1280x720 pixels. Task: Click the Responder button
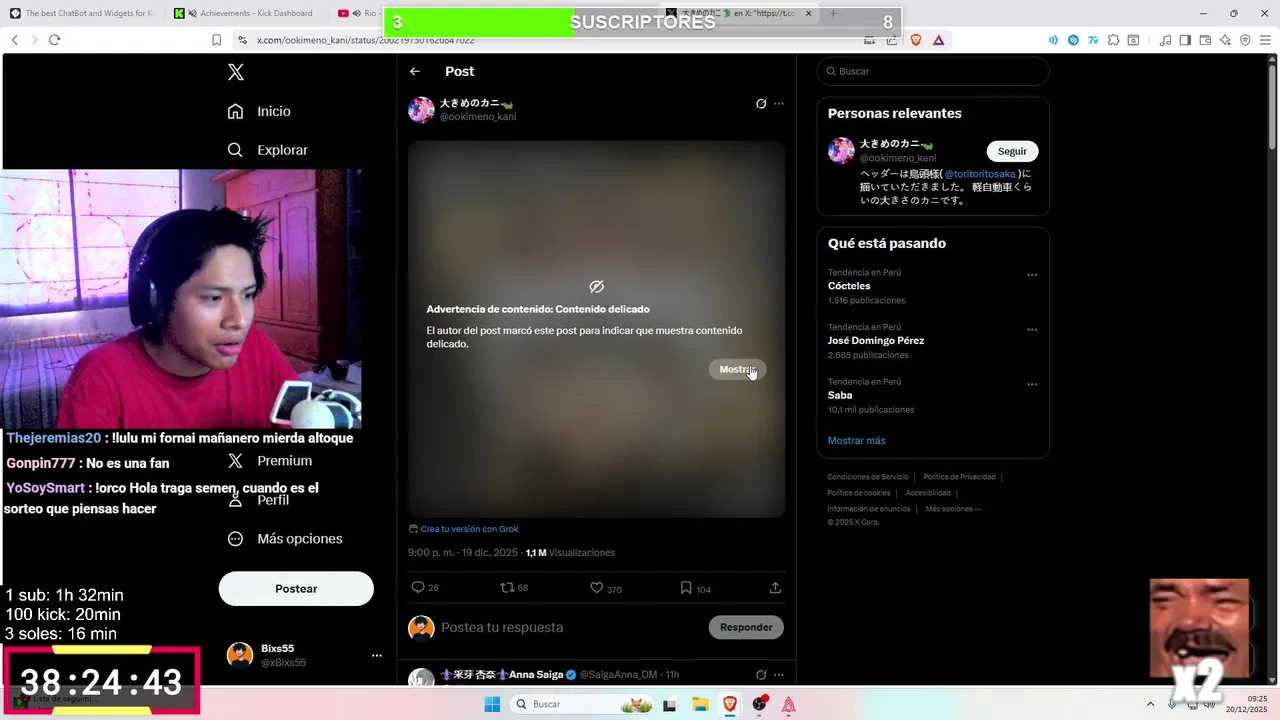click(x=746, y=627)
